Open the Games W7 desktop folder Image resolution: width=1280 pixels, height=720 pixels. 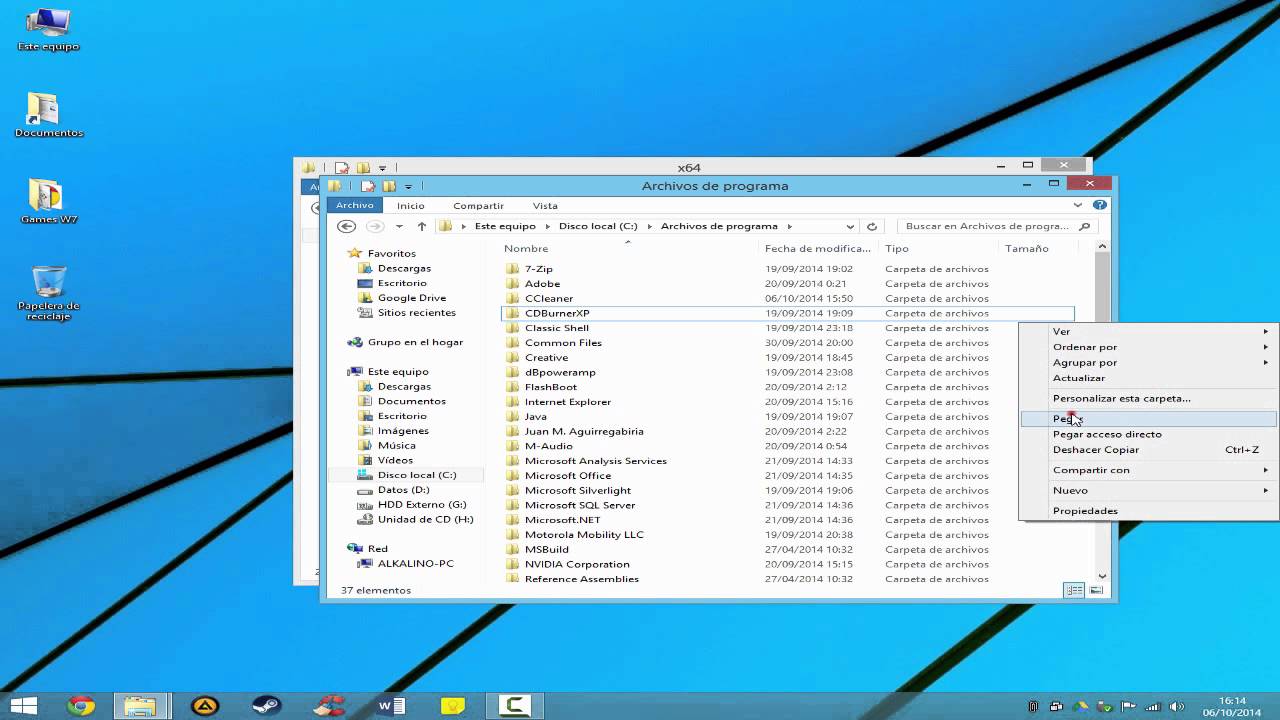click(48, 202)
